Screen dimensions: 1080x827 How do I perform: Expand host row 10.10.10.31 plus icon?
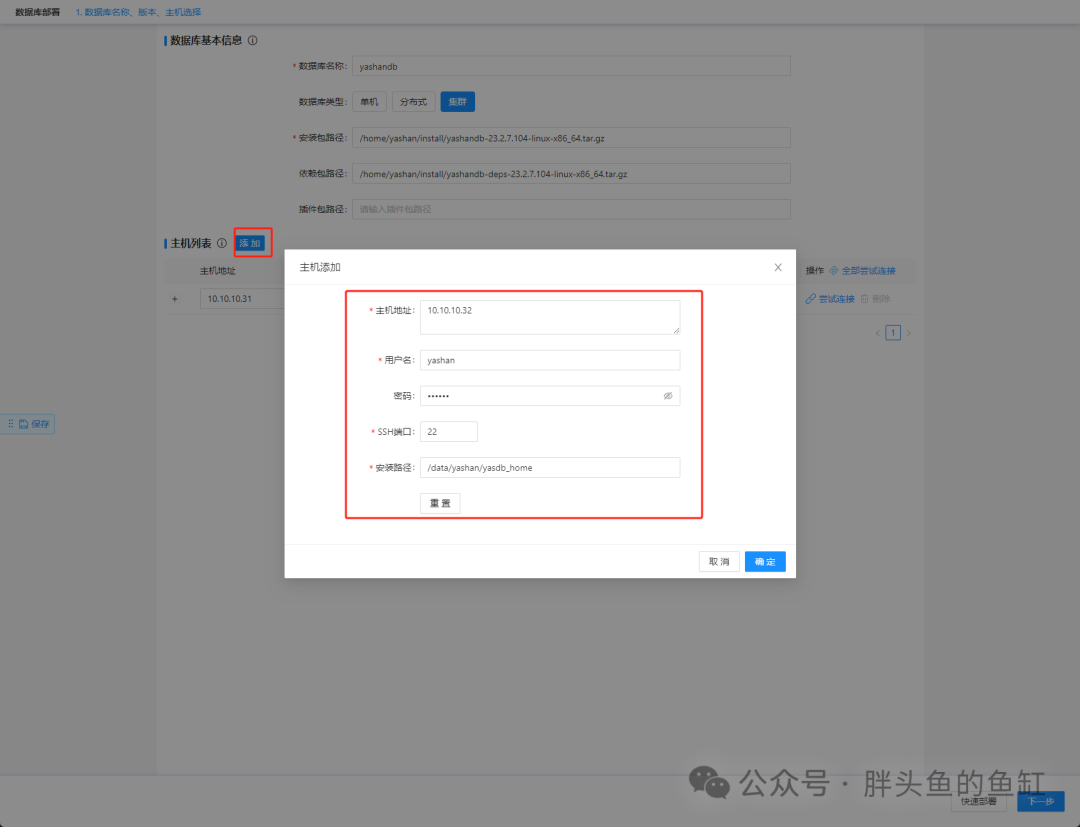pyautogui.click(x=175, y=299)
